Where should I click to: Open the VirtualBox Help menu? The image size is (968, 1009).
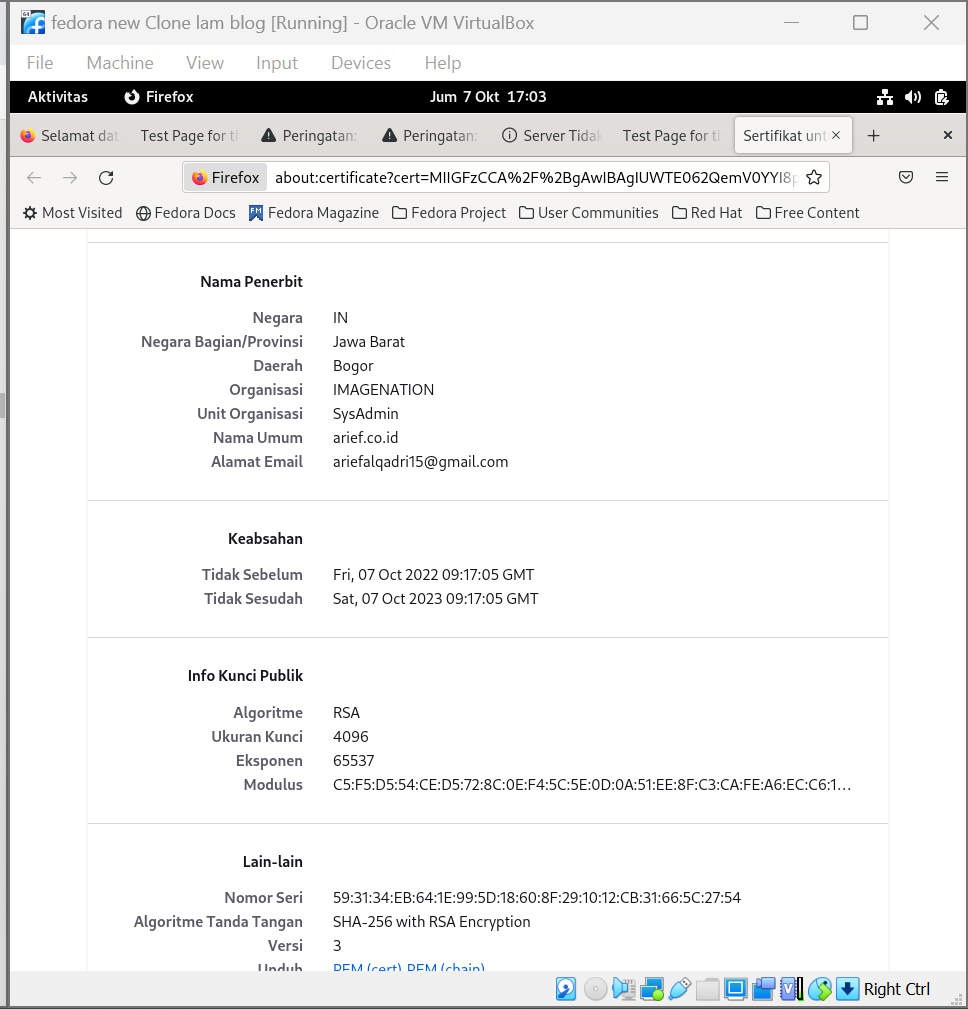pos(443,63)
